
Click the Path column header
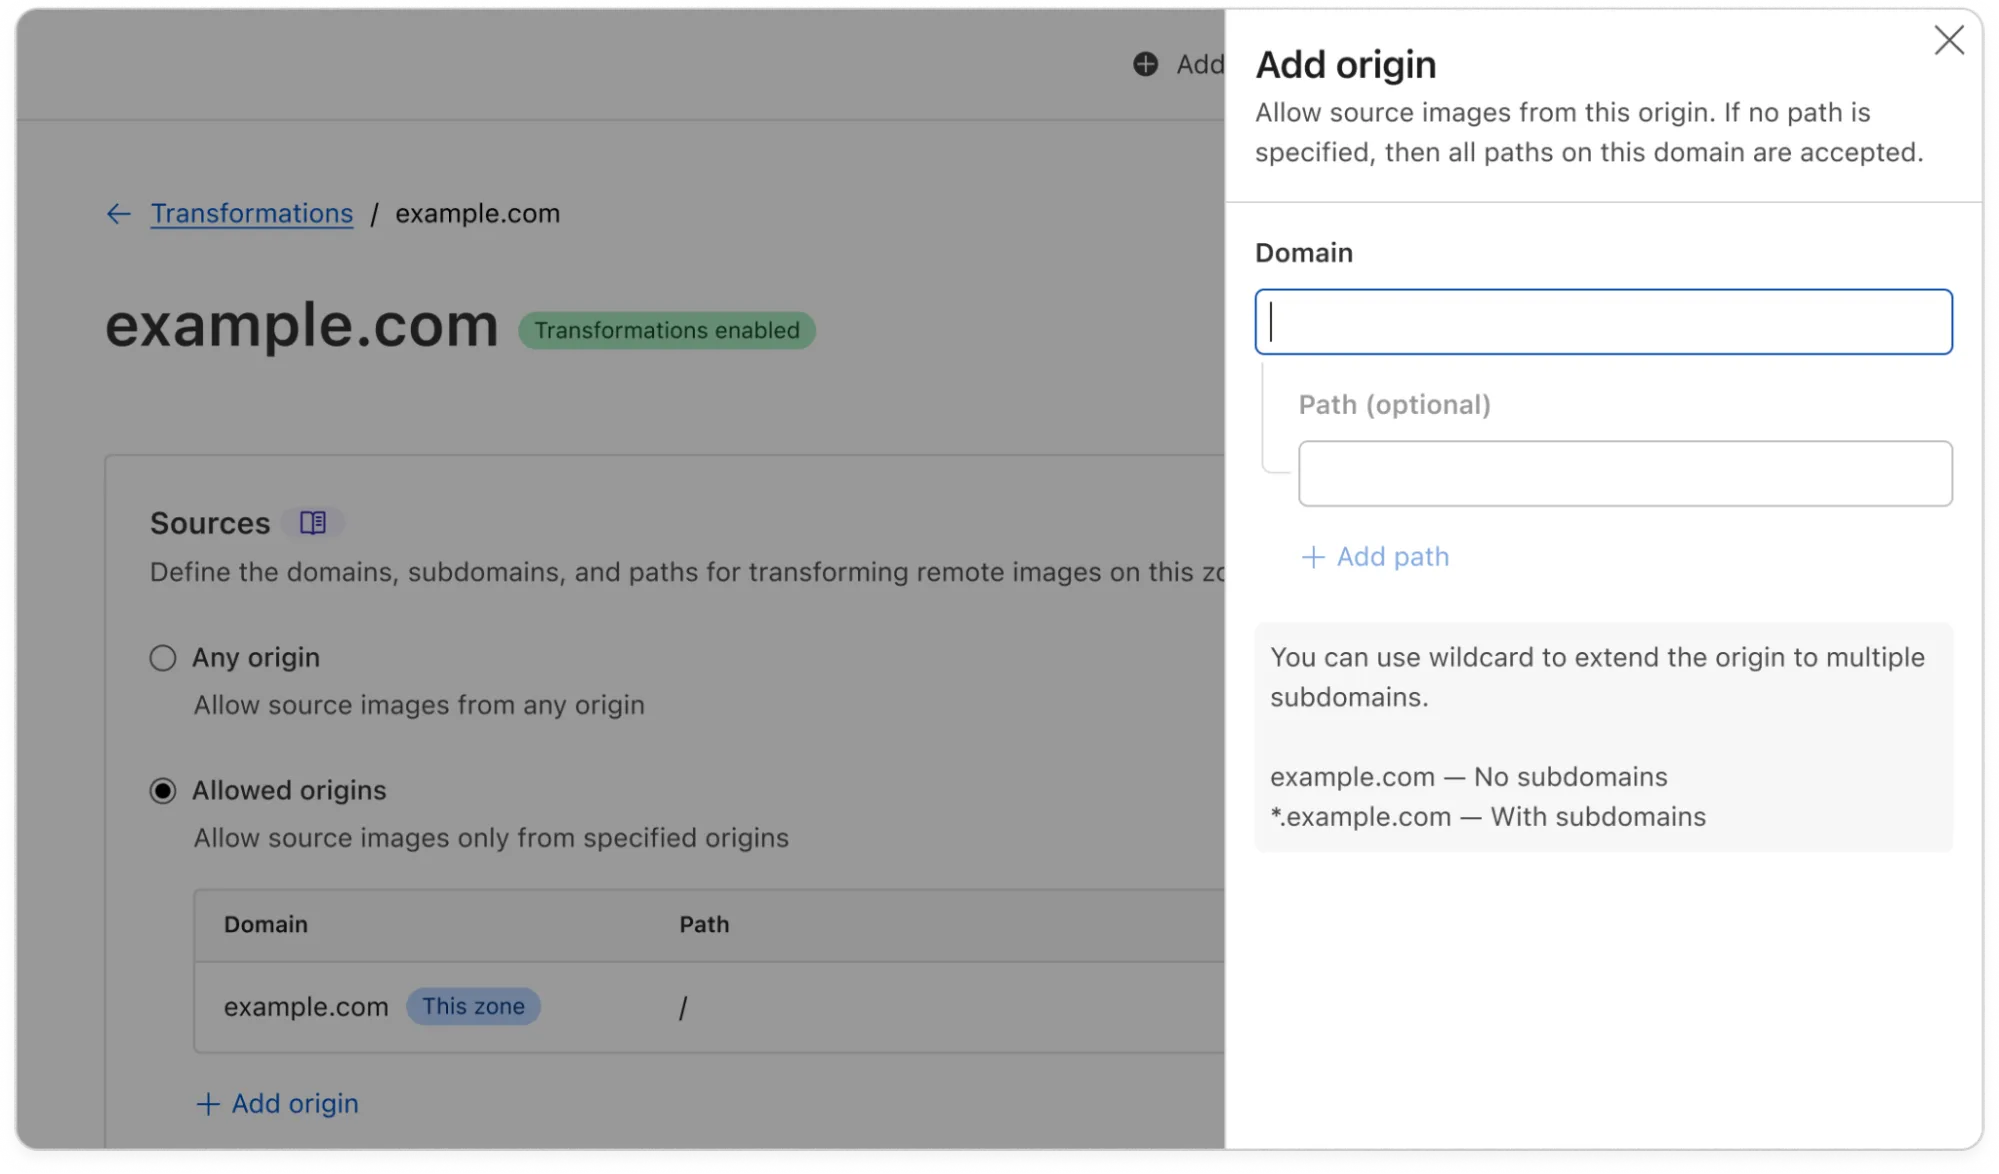[x=703, y=925]
